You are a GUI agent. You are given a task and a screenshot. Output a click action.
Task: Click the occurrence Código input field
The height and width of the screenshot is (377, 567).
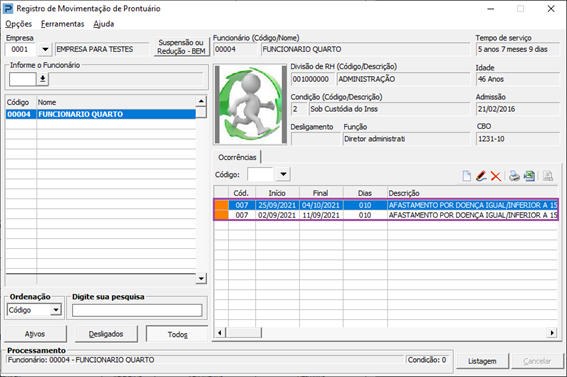[260, 175]
